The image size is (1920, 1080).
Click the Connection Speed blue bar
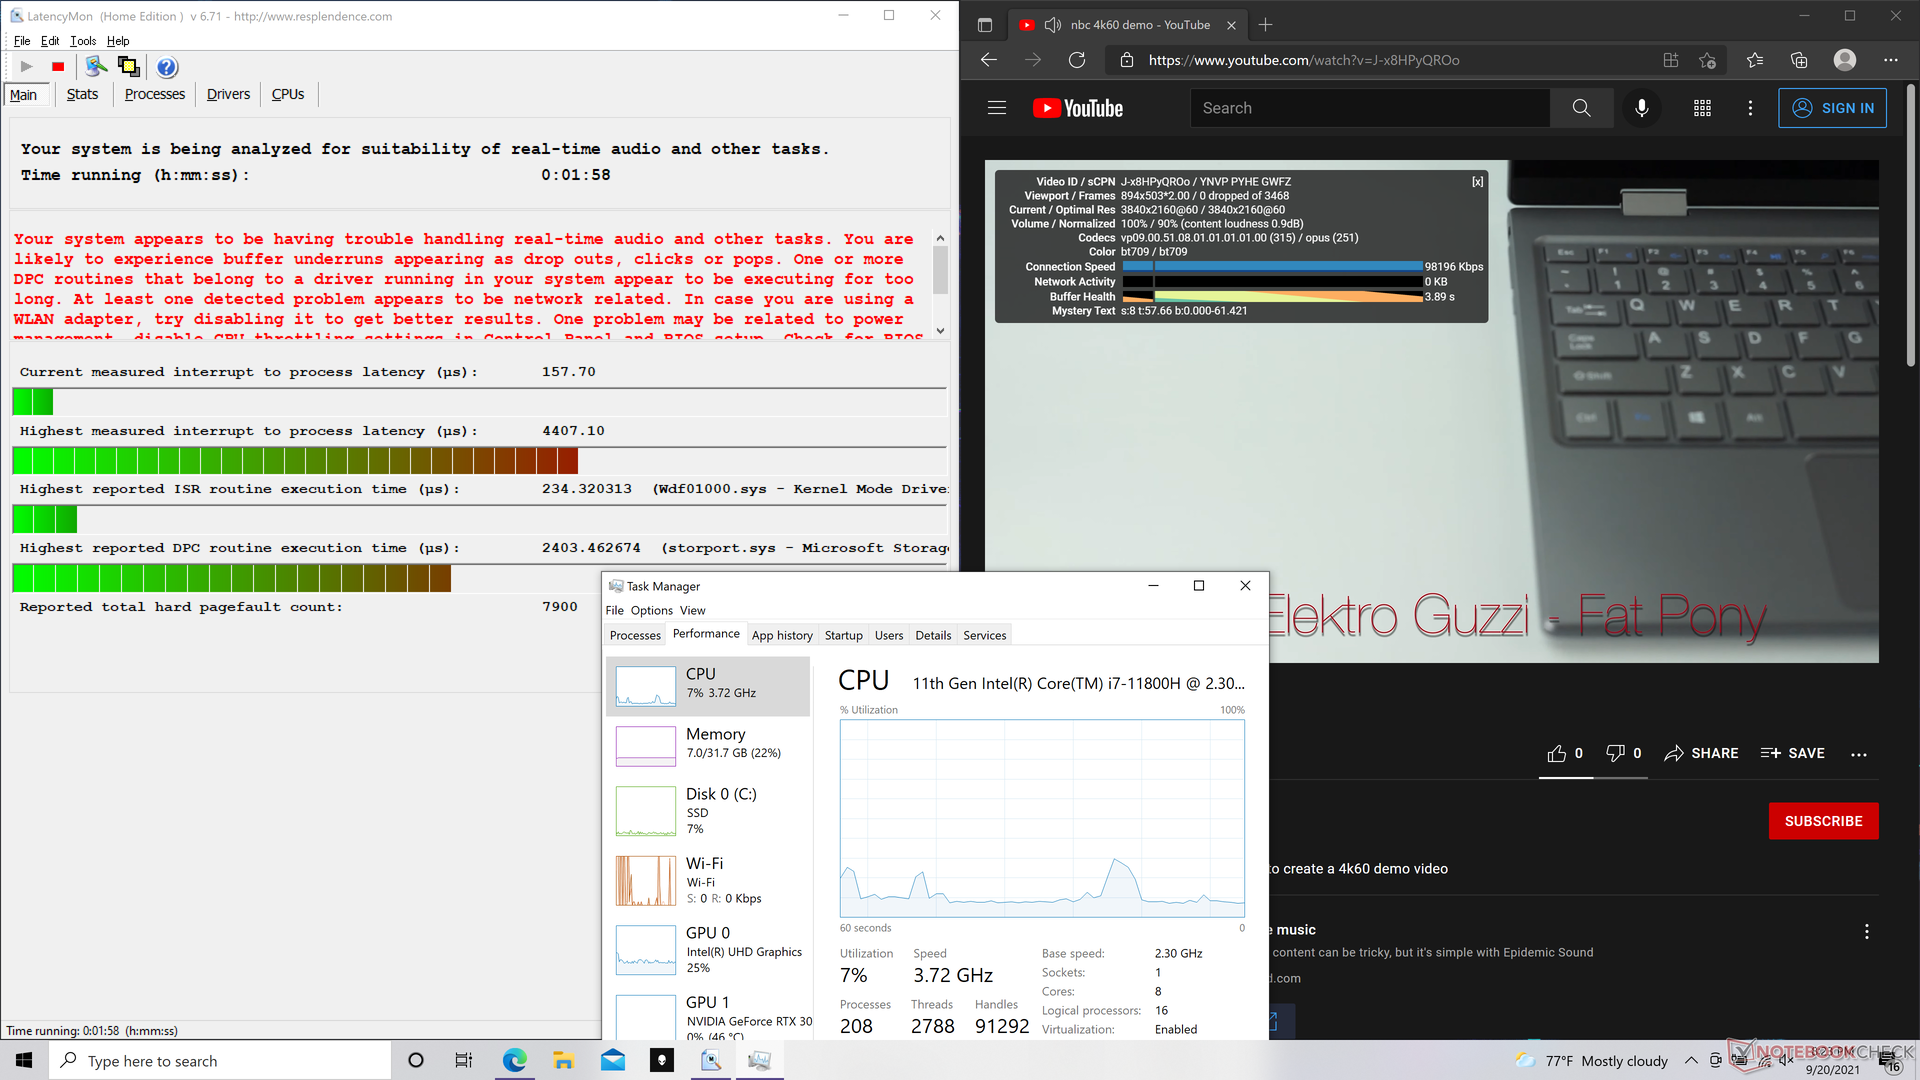point(1272,267)
